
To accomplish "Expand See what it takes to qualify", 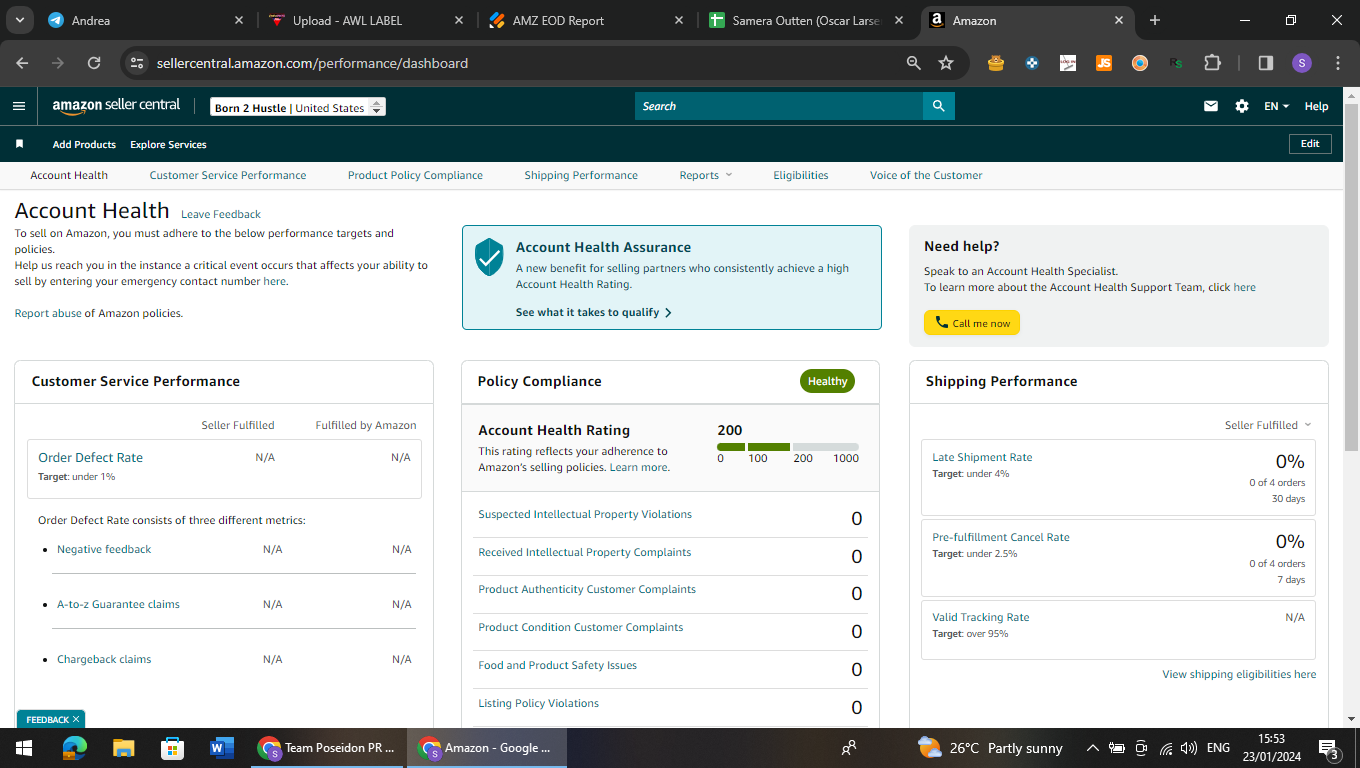I will [x=594, y=312].
